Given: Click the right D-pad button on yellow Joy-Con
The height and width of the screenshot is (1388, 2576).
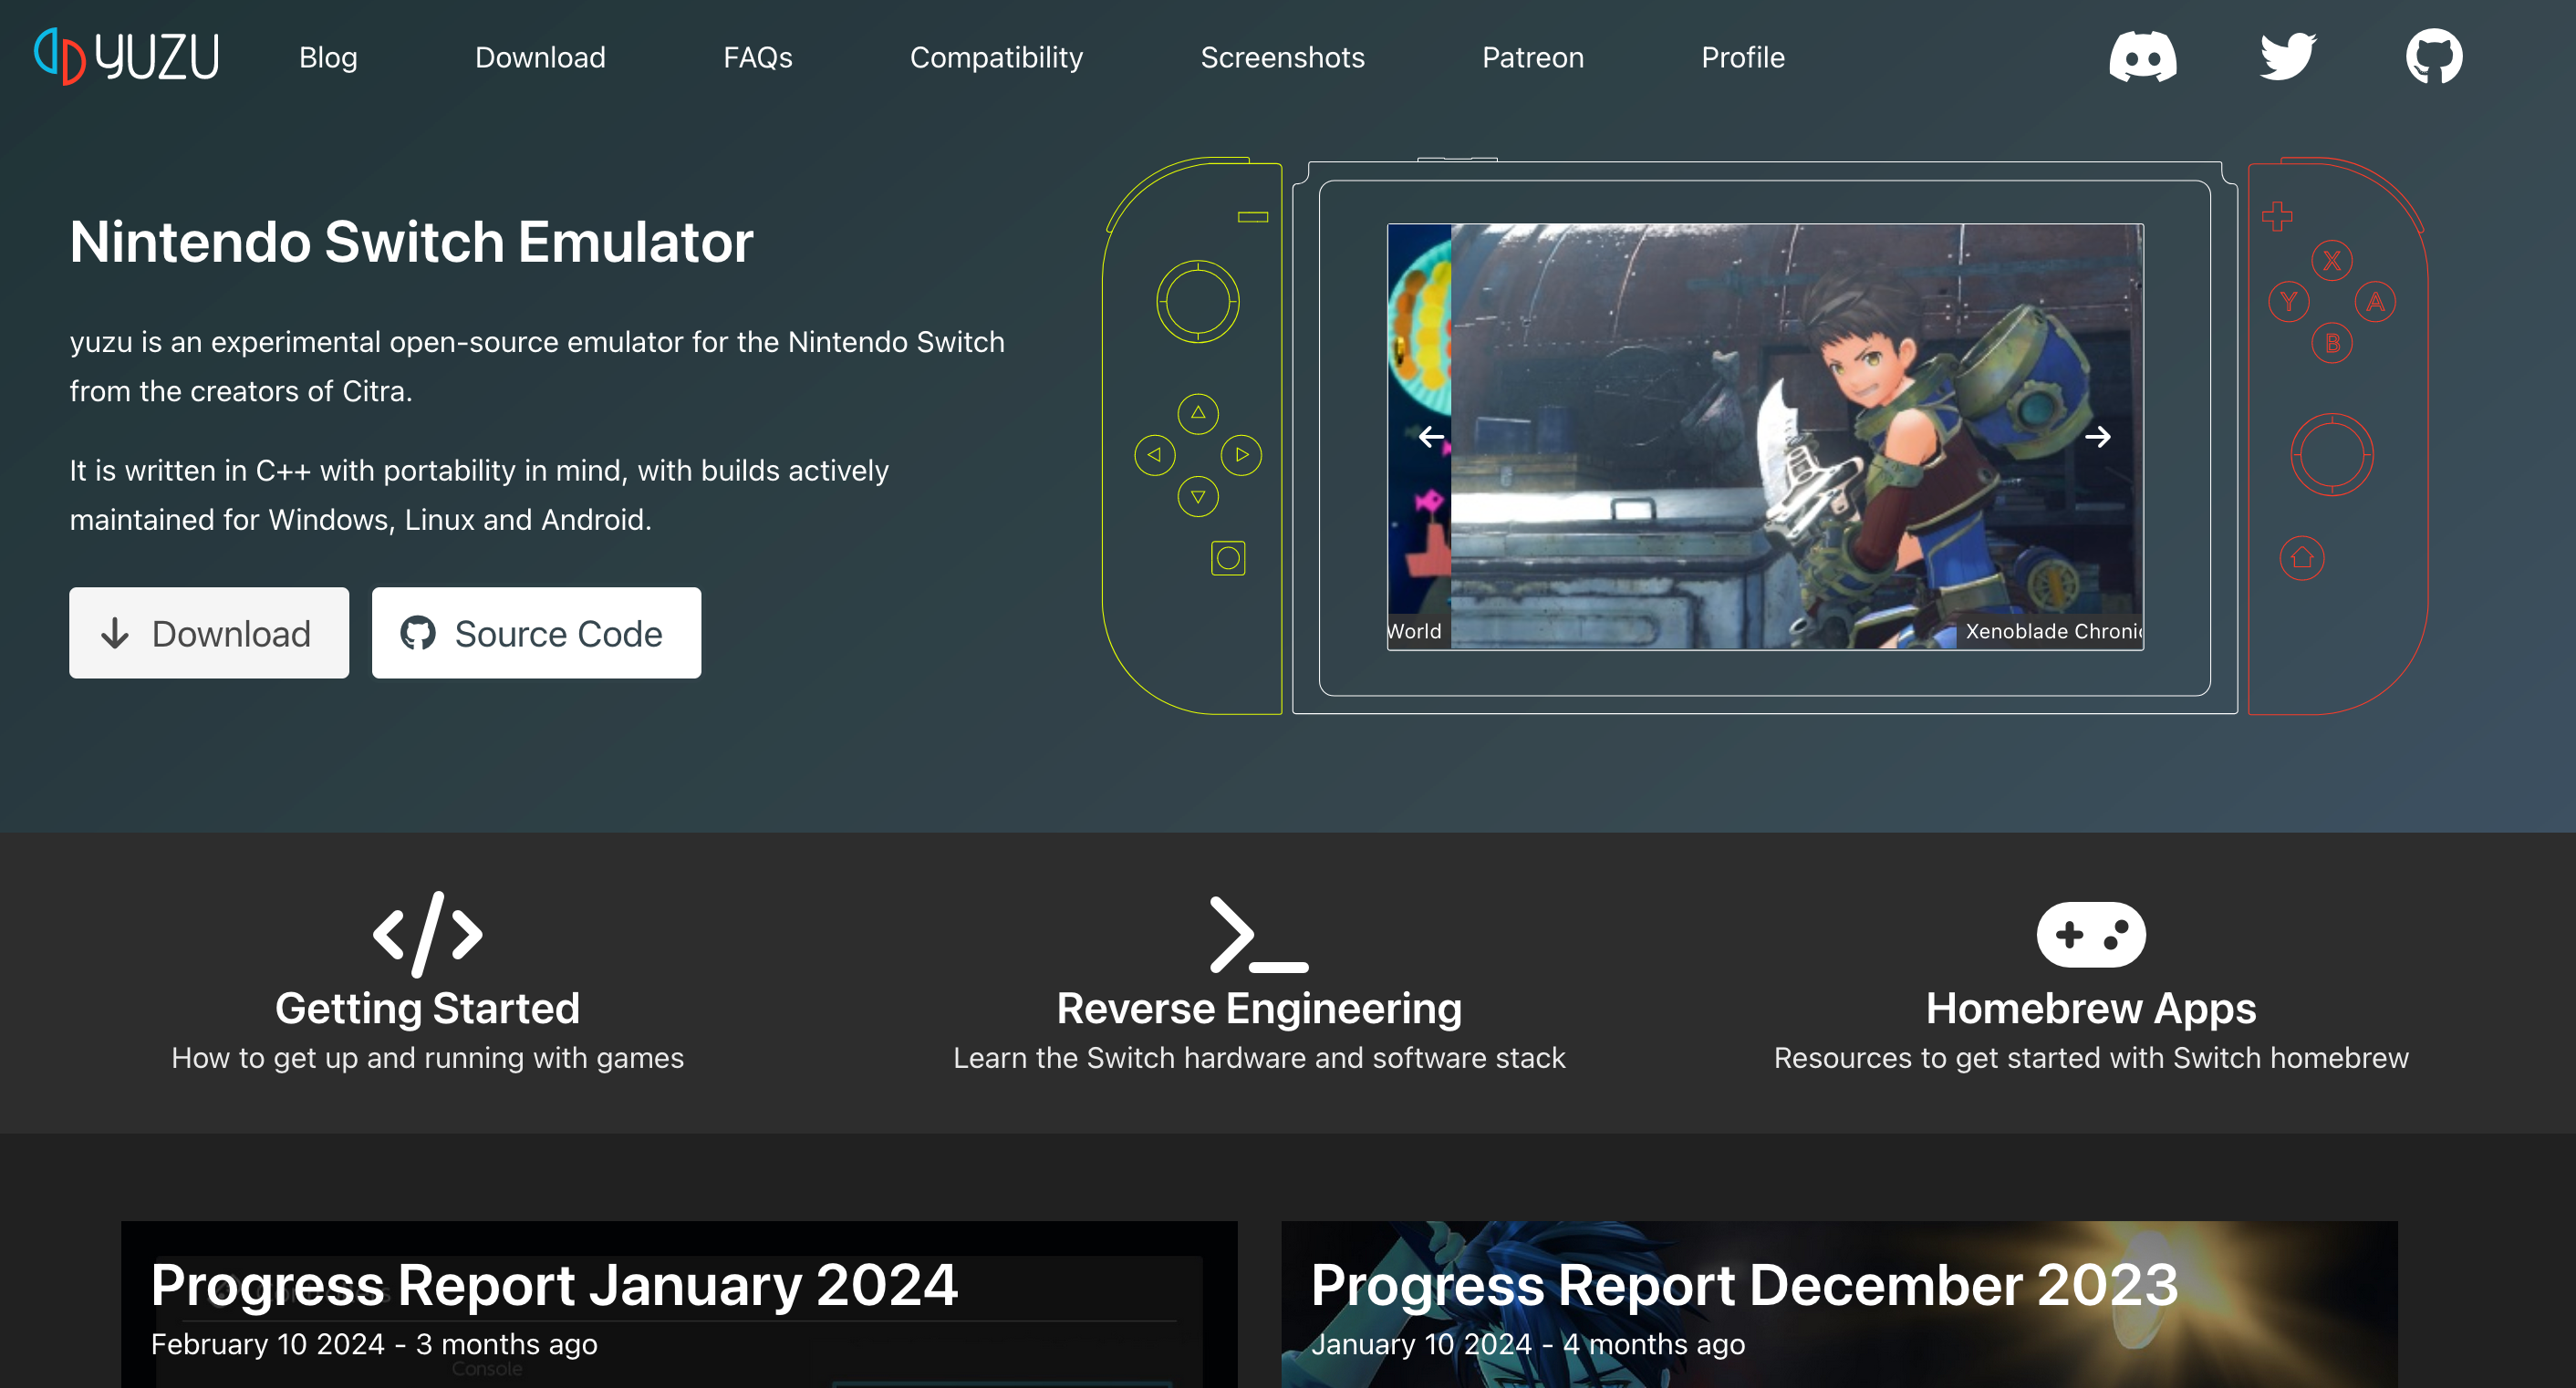Looking at the screenshot, I should click(1241, 455).
